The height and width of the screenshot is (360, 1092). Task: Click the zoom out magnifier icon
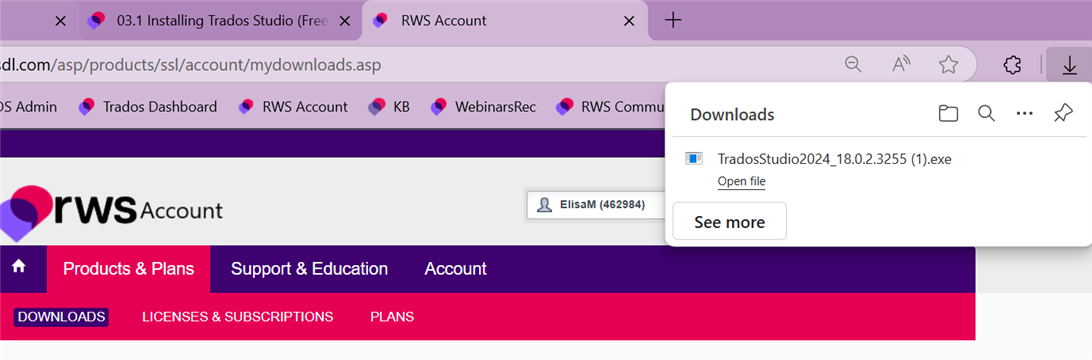tap(853, 65)
